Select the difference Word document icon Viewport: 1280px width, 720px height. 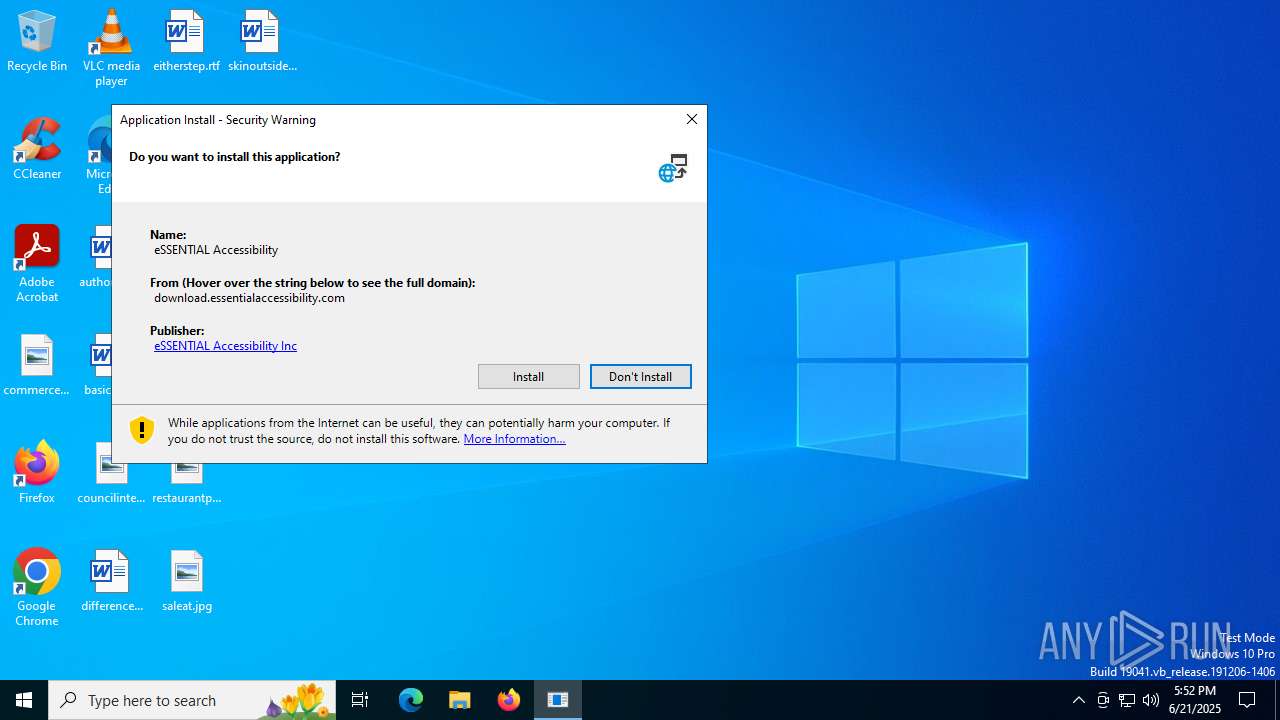coord(111,581)
